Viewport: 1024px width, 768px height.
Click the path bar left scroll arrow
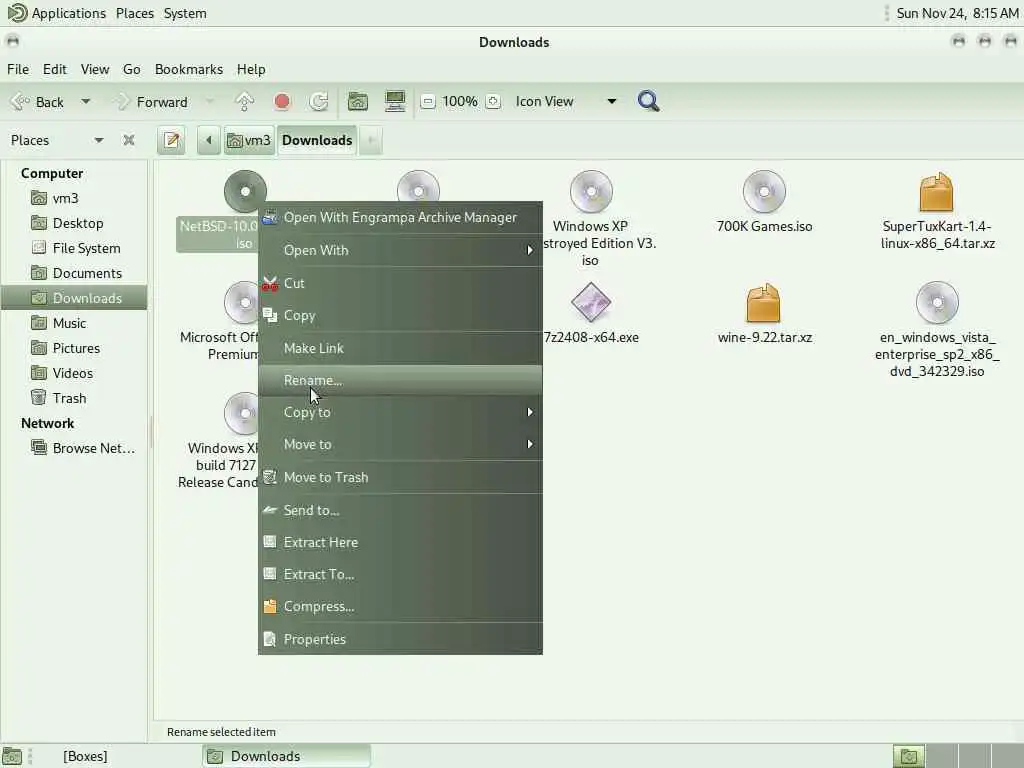click(209, 140)
